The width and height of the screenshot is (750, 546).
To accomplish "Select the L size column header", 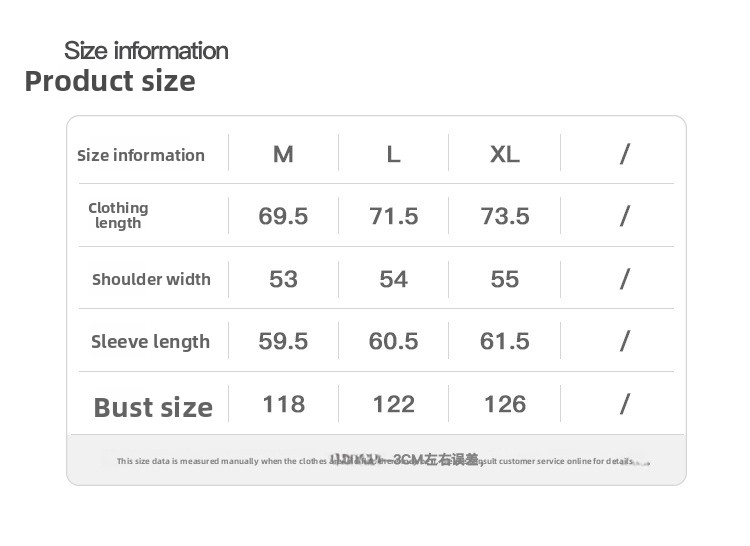I will point(394,154).
